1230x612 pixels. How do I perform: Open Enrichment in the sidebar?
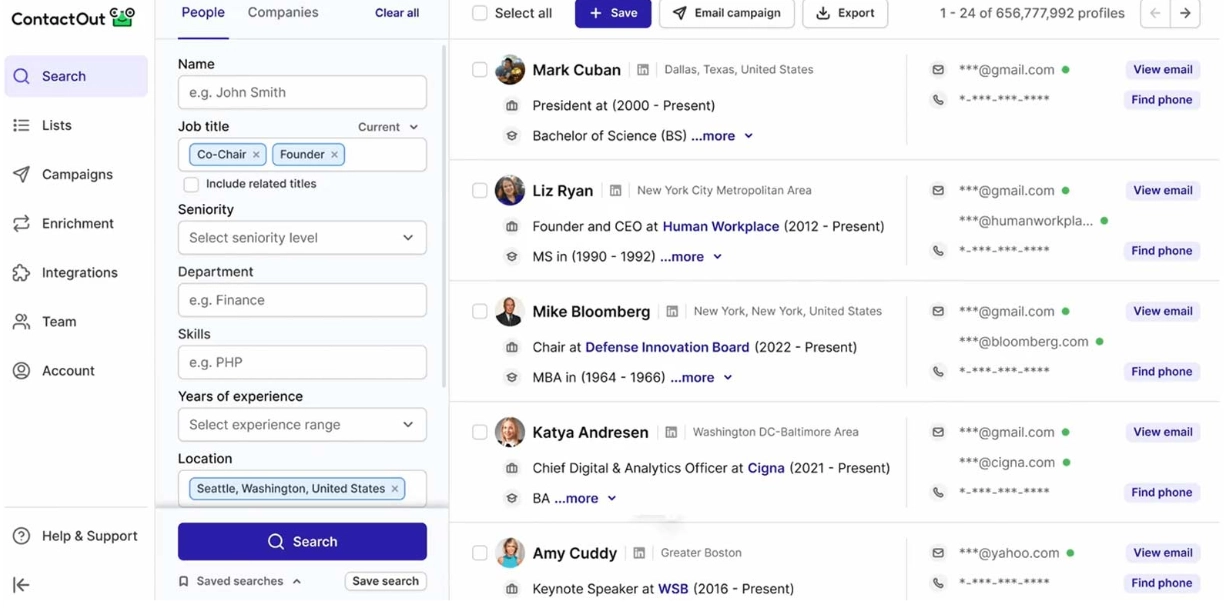77,224
